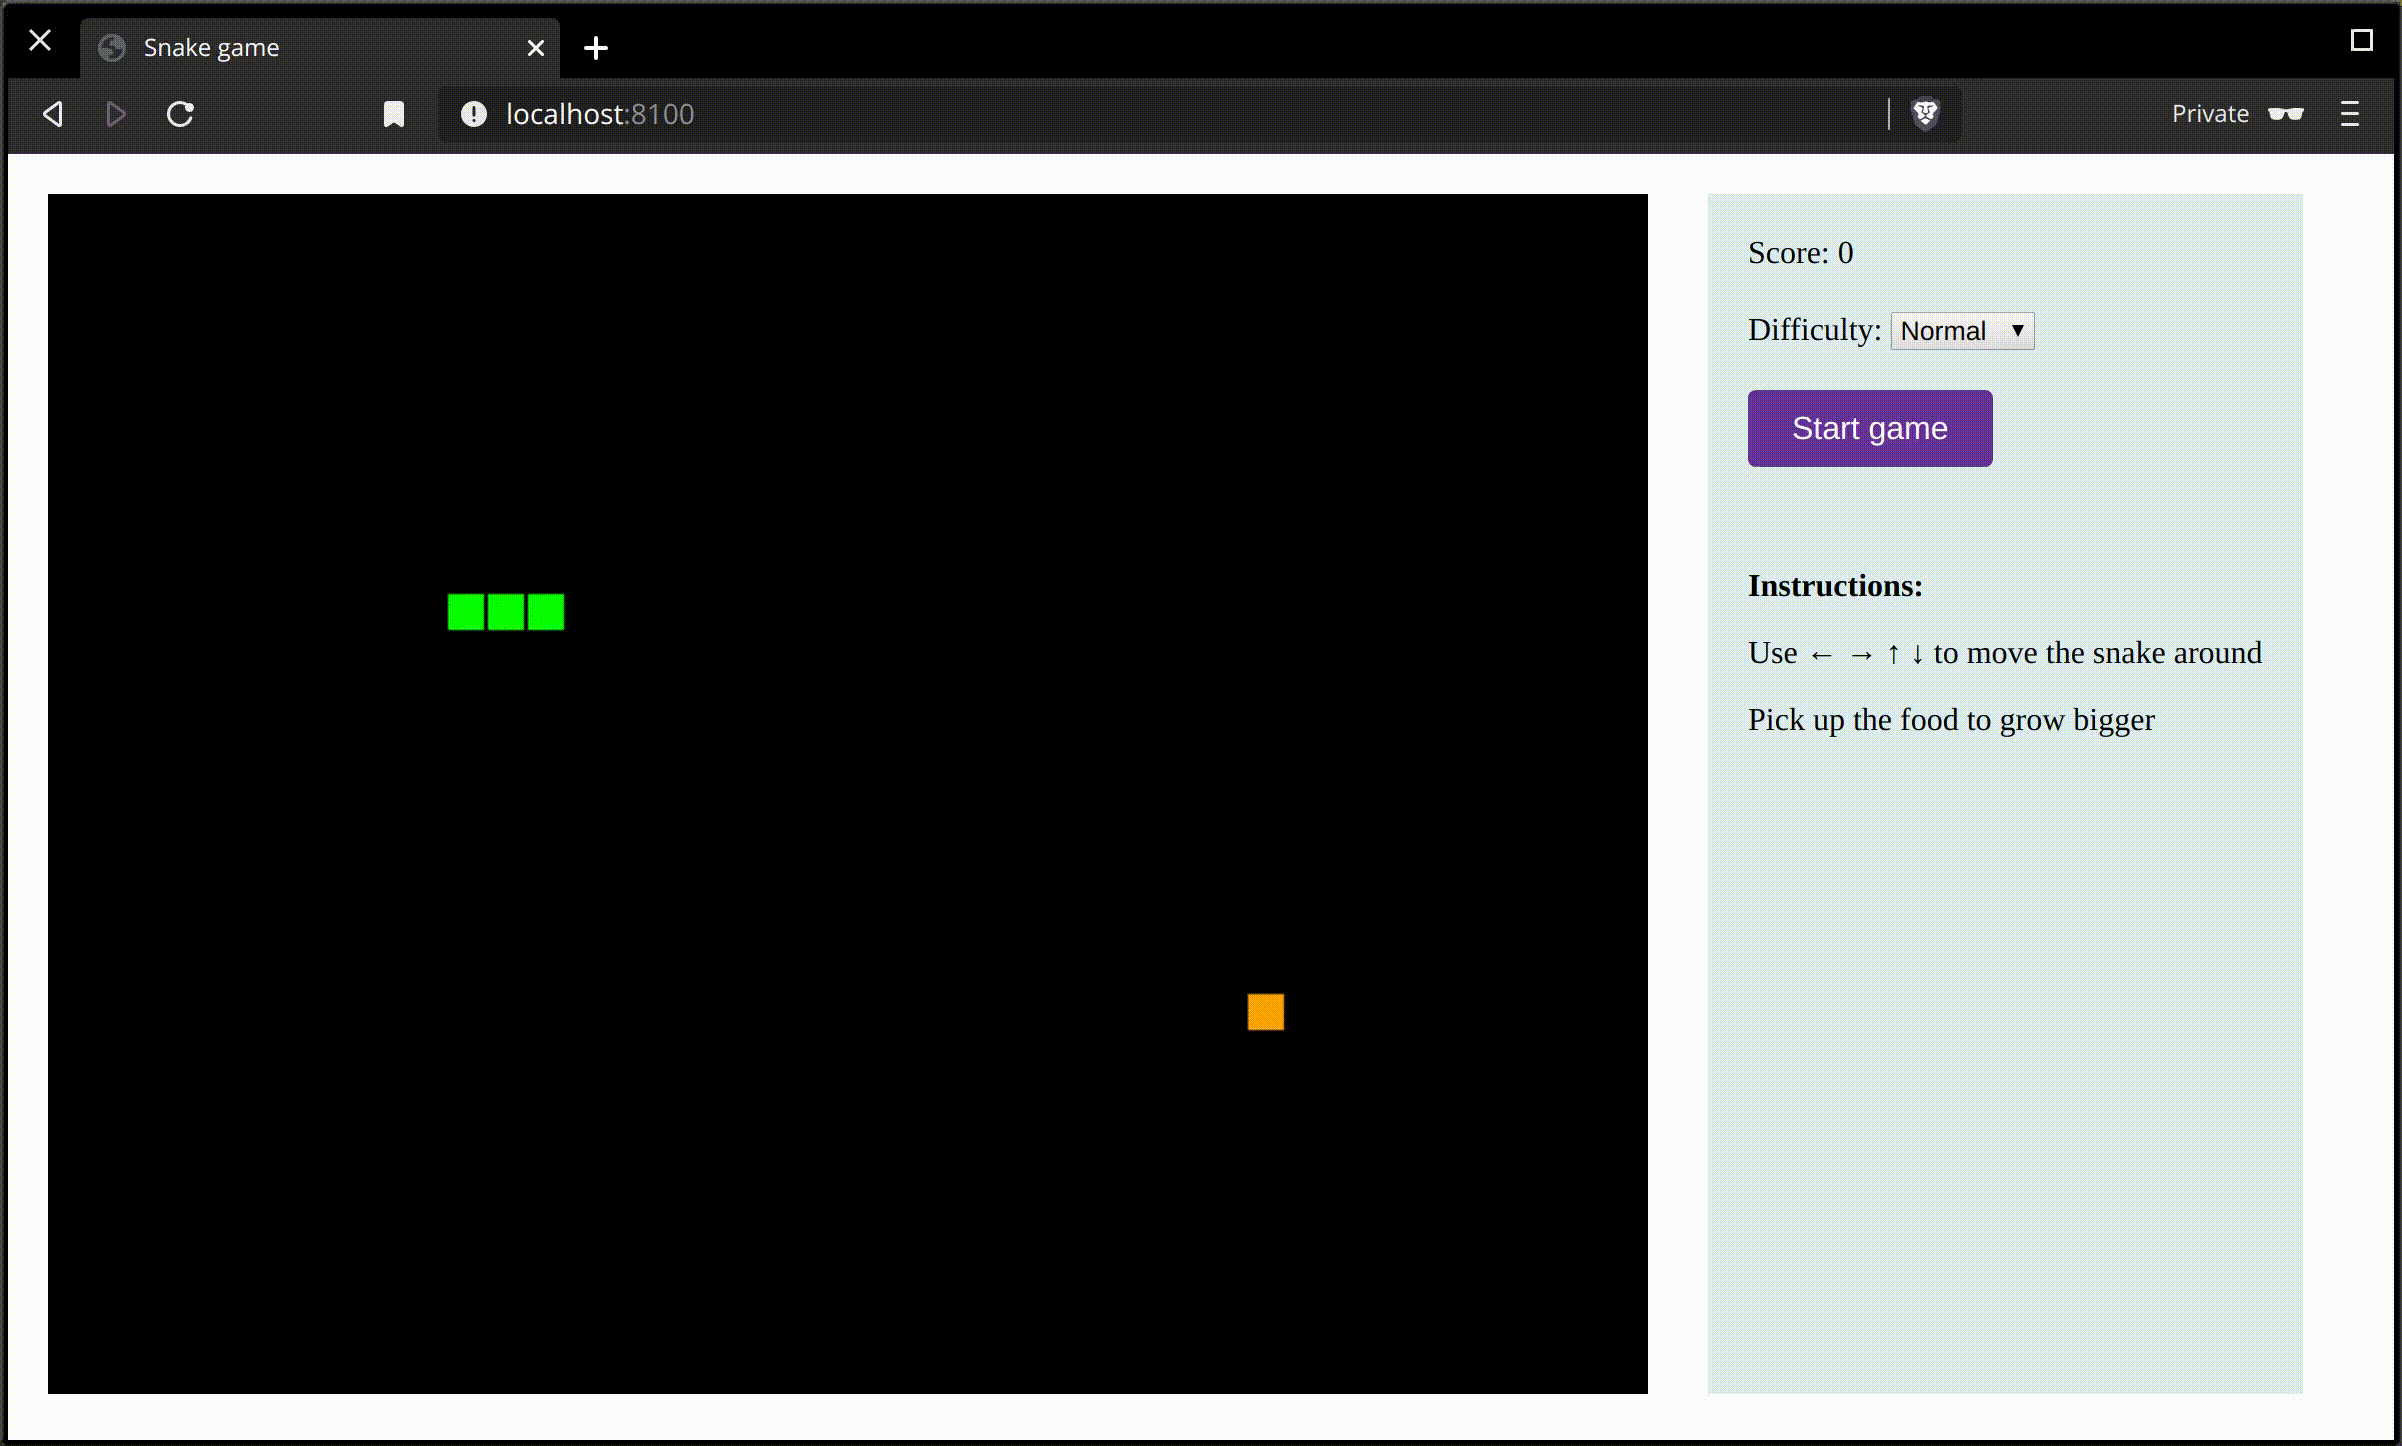The image size is (2402, 1446).
Task: Click the bookmark icon in toolbar
Action: (394, 114)
